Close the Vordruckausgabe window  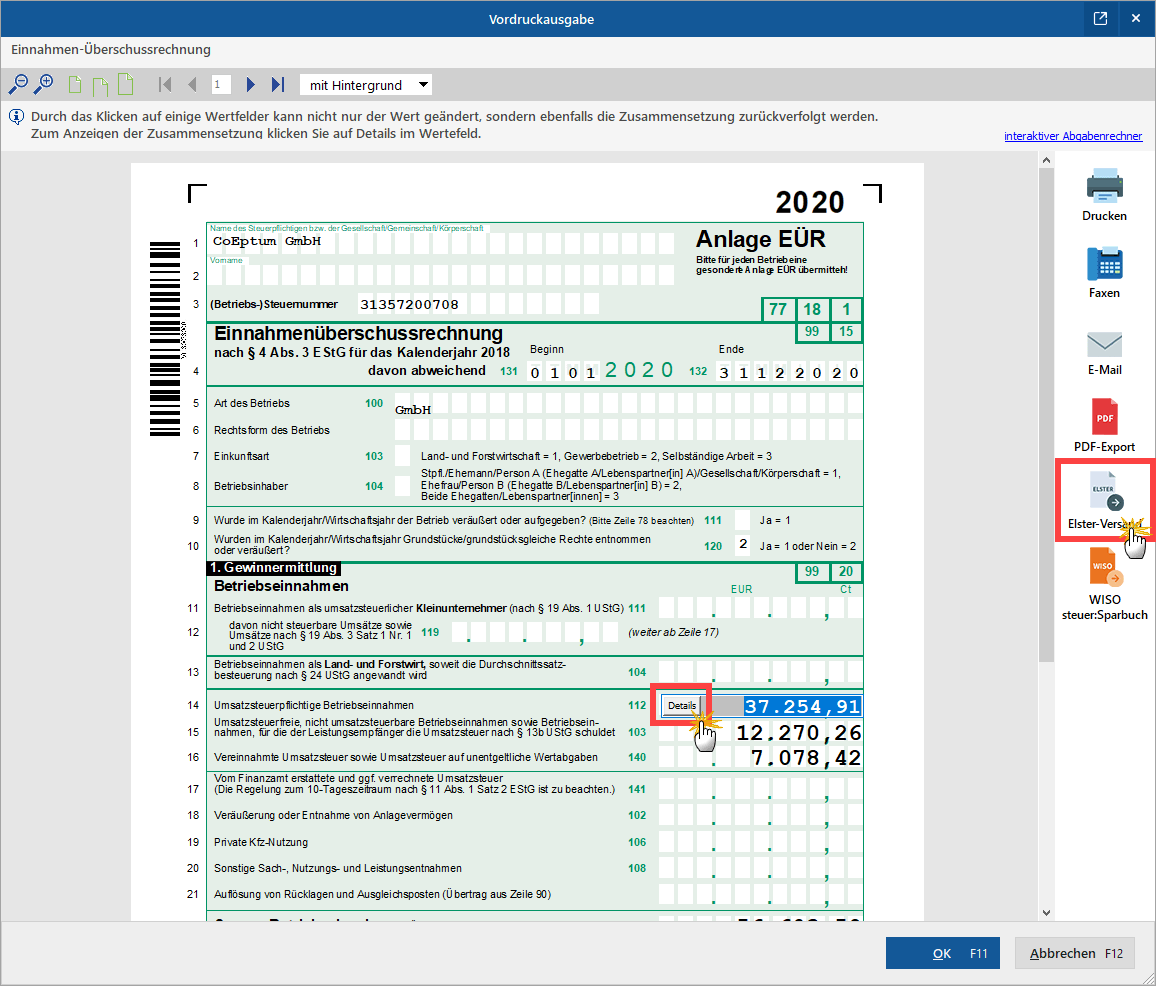1135,18
